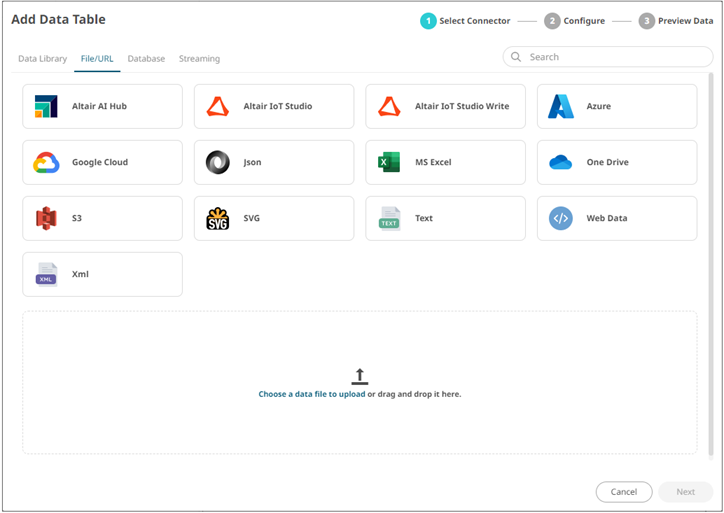Screen dimensions: 724x513
Task: Select the Json label text
Action: (x=253, y=163)
